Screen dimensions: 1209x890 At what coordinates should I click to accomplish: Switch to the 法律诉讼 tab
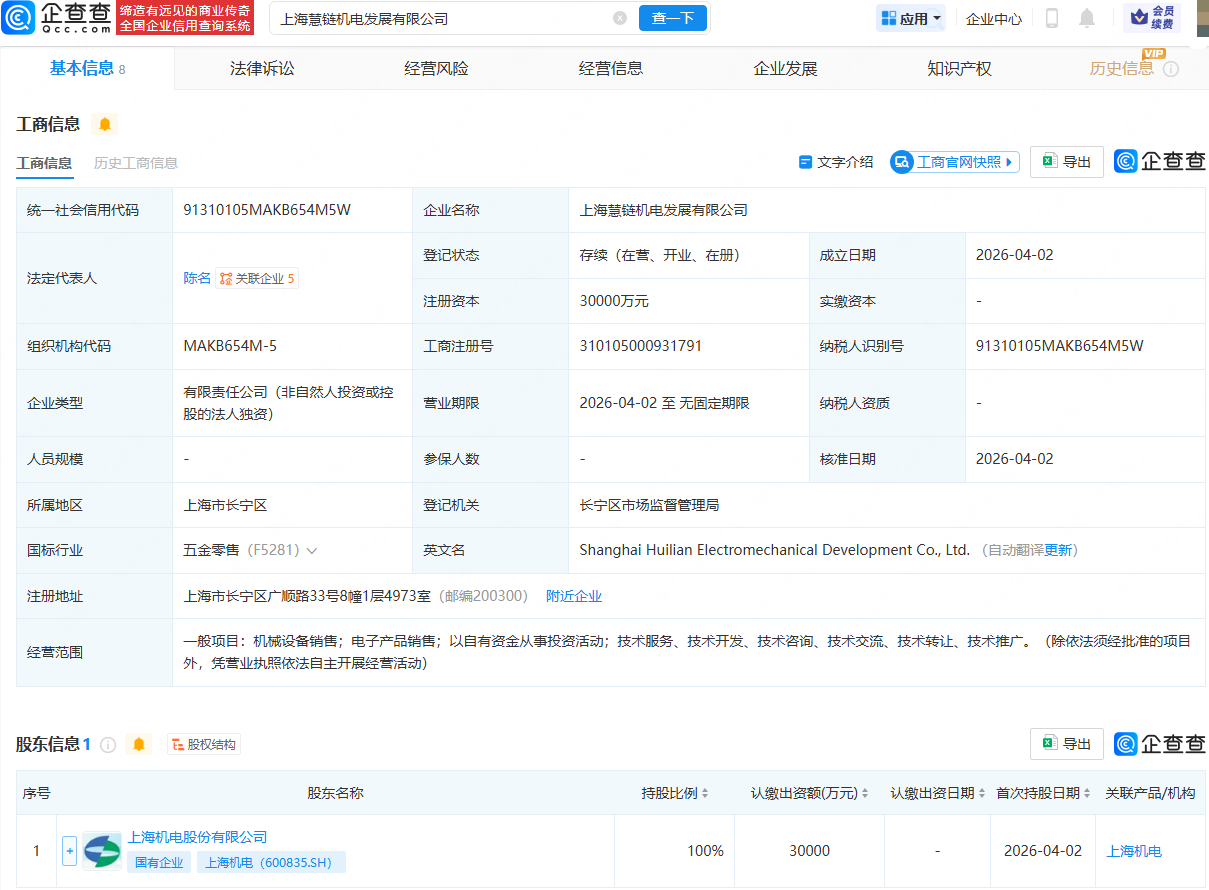(261, 67)
